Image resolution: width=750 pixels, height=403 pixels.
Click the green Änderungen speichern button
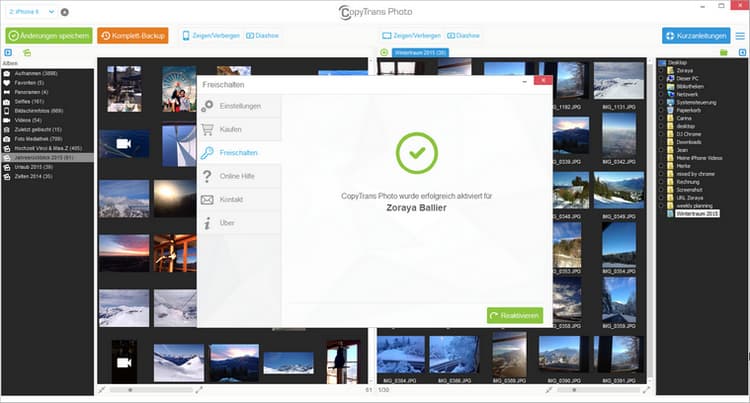pos(49,36)
